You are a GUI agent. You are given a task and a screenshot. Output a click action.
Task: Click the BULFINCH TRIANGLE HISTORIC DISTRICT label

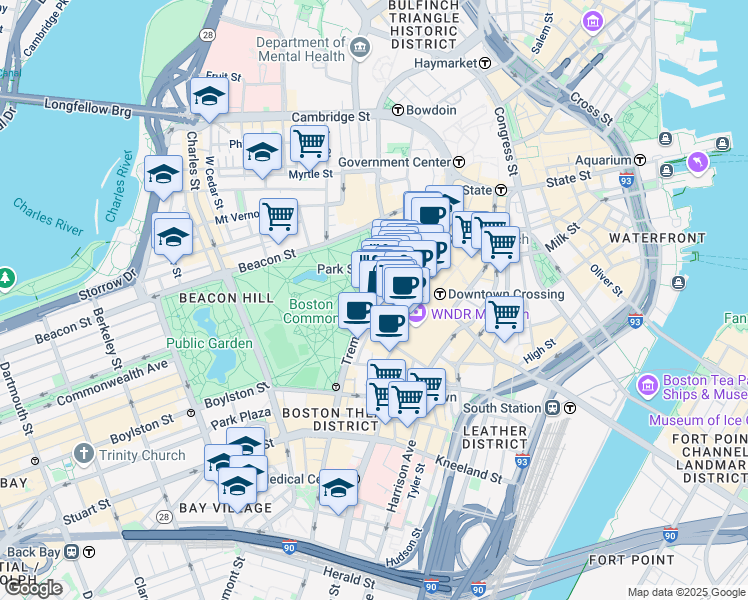(x=424, y=25)
